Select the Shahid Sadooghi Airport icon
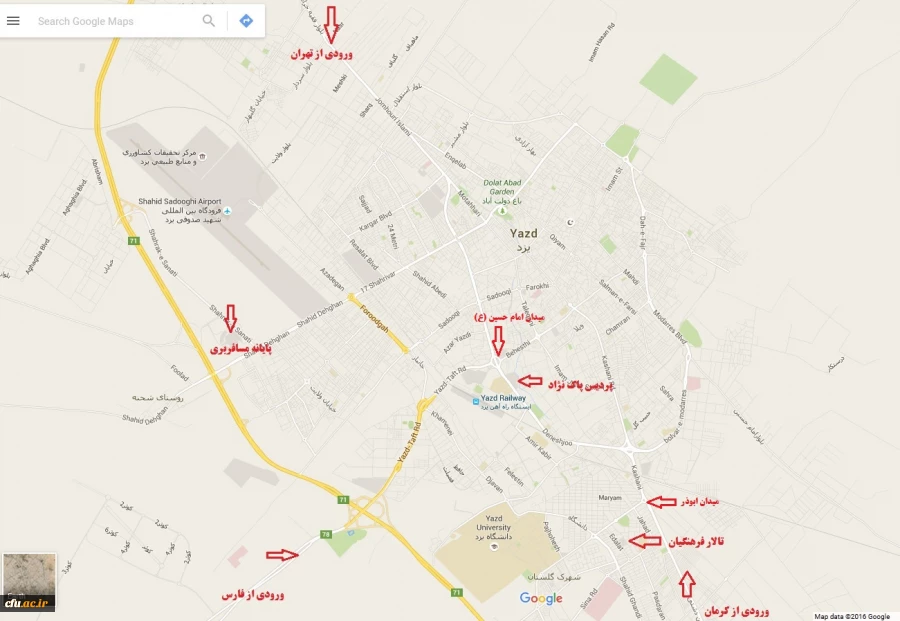The width and height of the screenshot is (900, 621). pos(228,211)
